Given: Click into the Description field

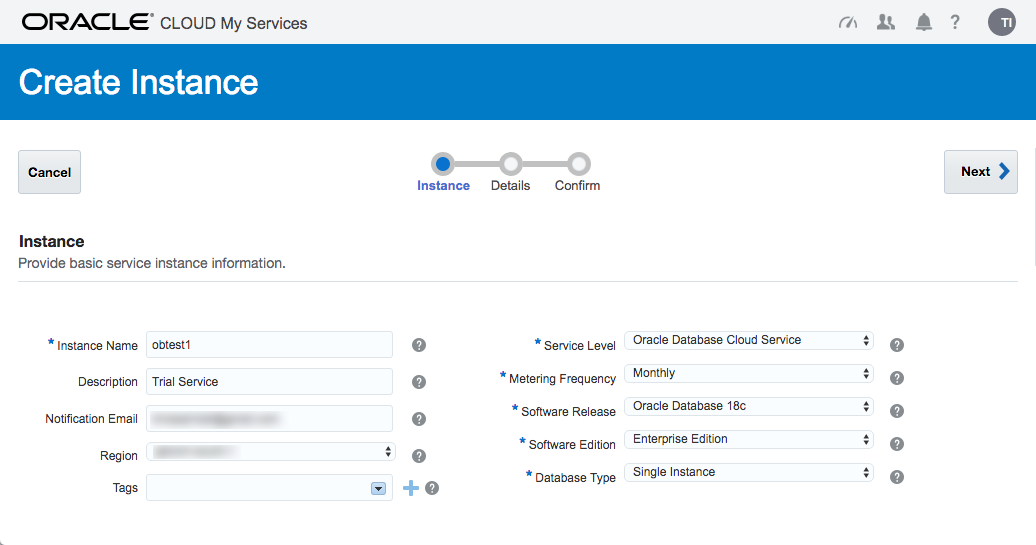Looking at the screenshot, I should click(270, 382).
